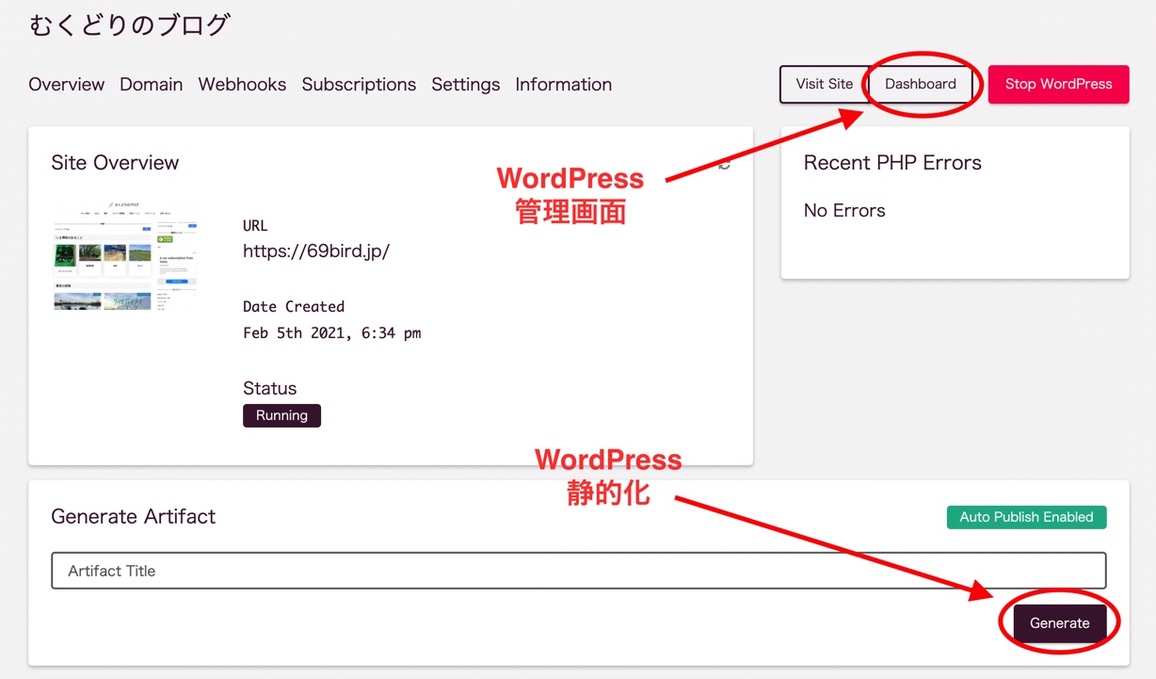The height and width of the screenshot is (679, 1156).
Task: Click the Running status badge
Action: 282,415
